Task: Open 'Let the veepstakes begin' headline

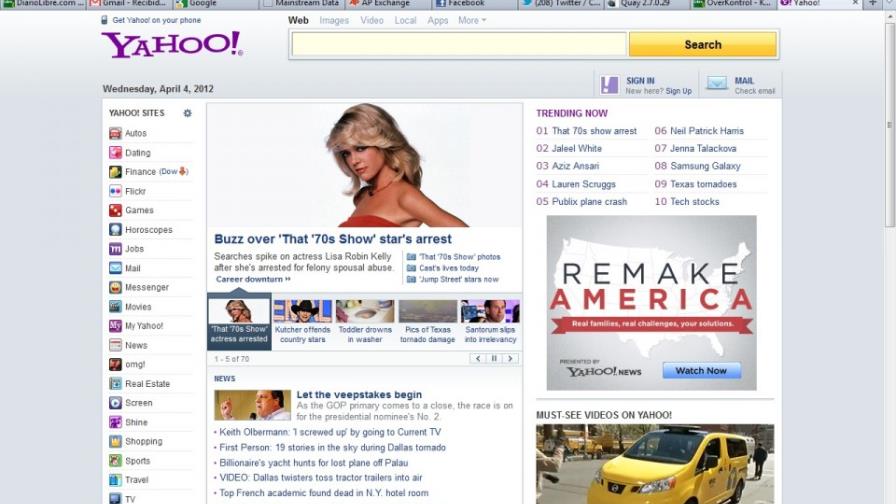Action: (x=359, y=394)
